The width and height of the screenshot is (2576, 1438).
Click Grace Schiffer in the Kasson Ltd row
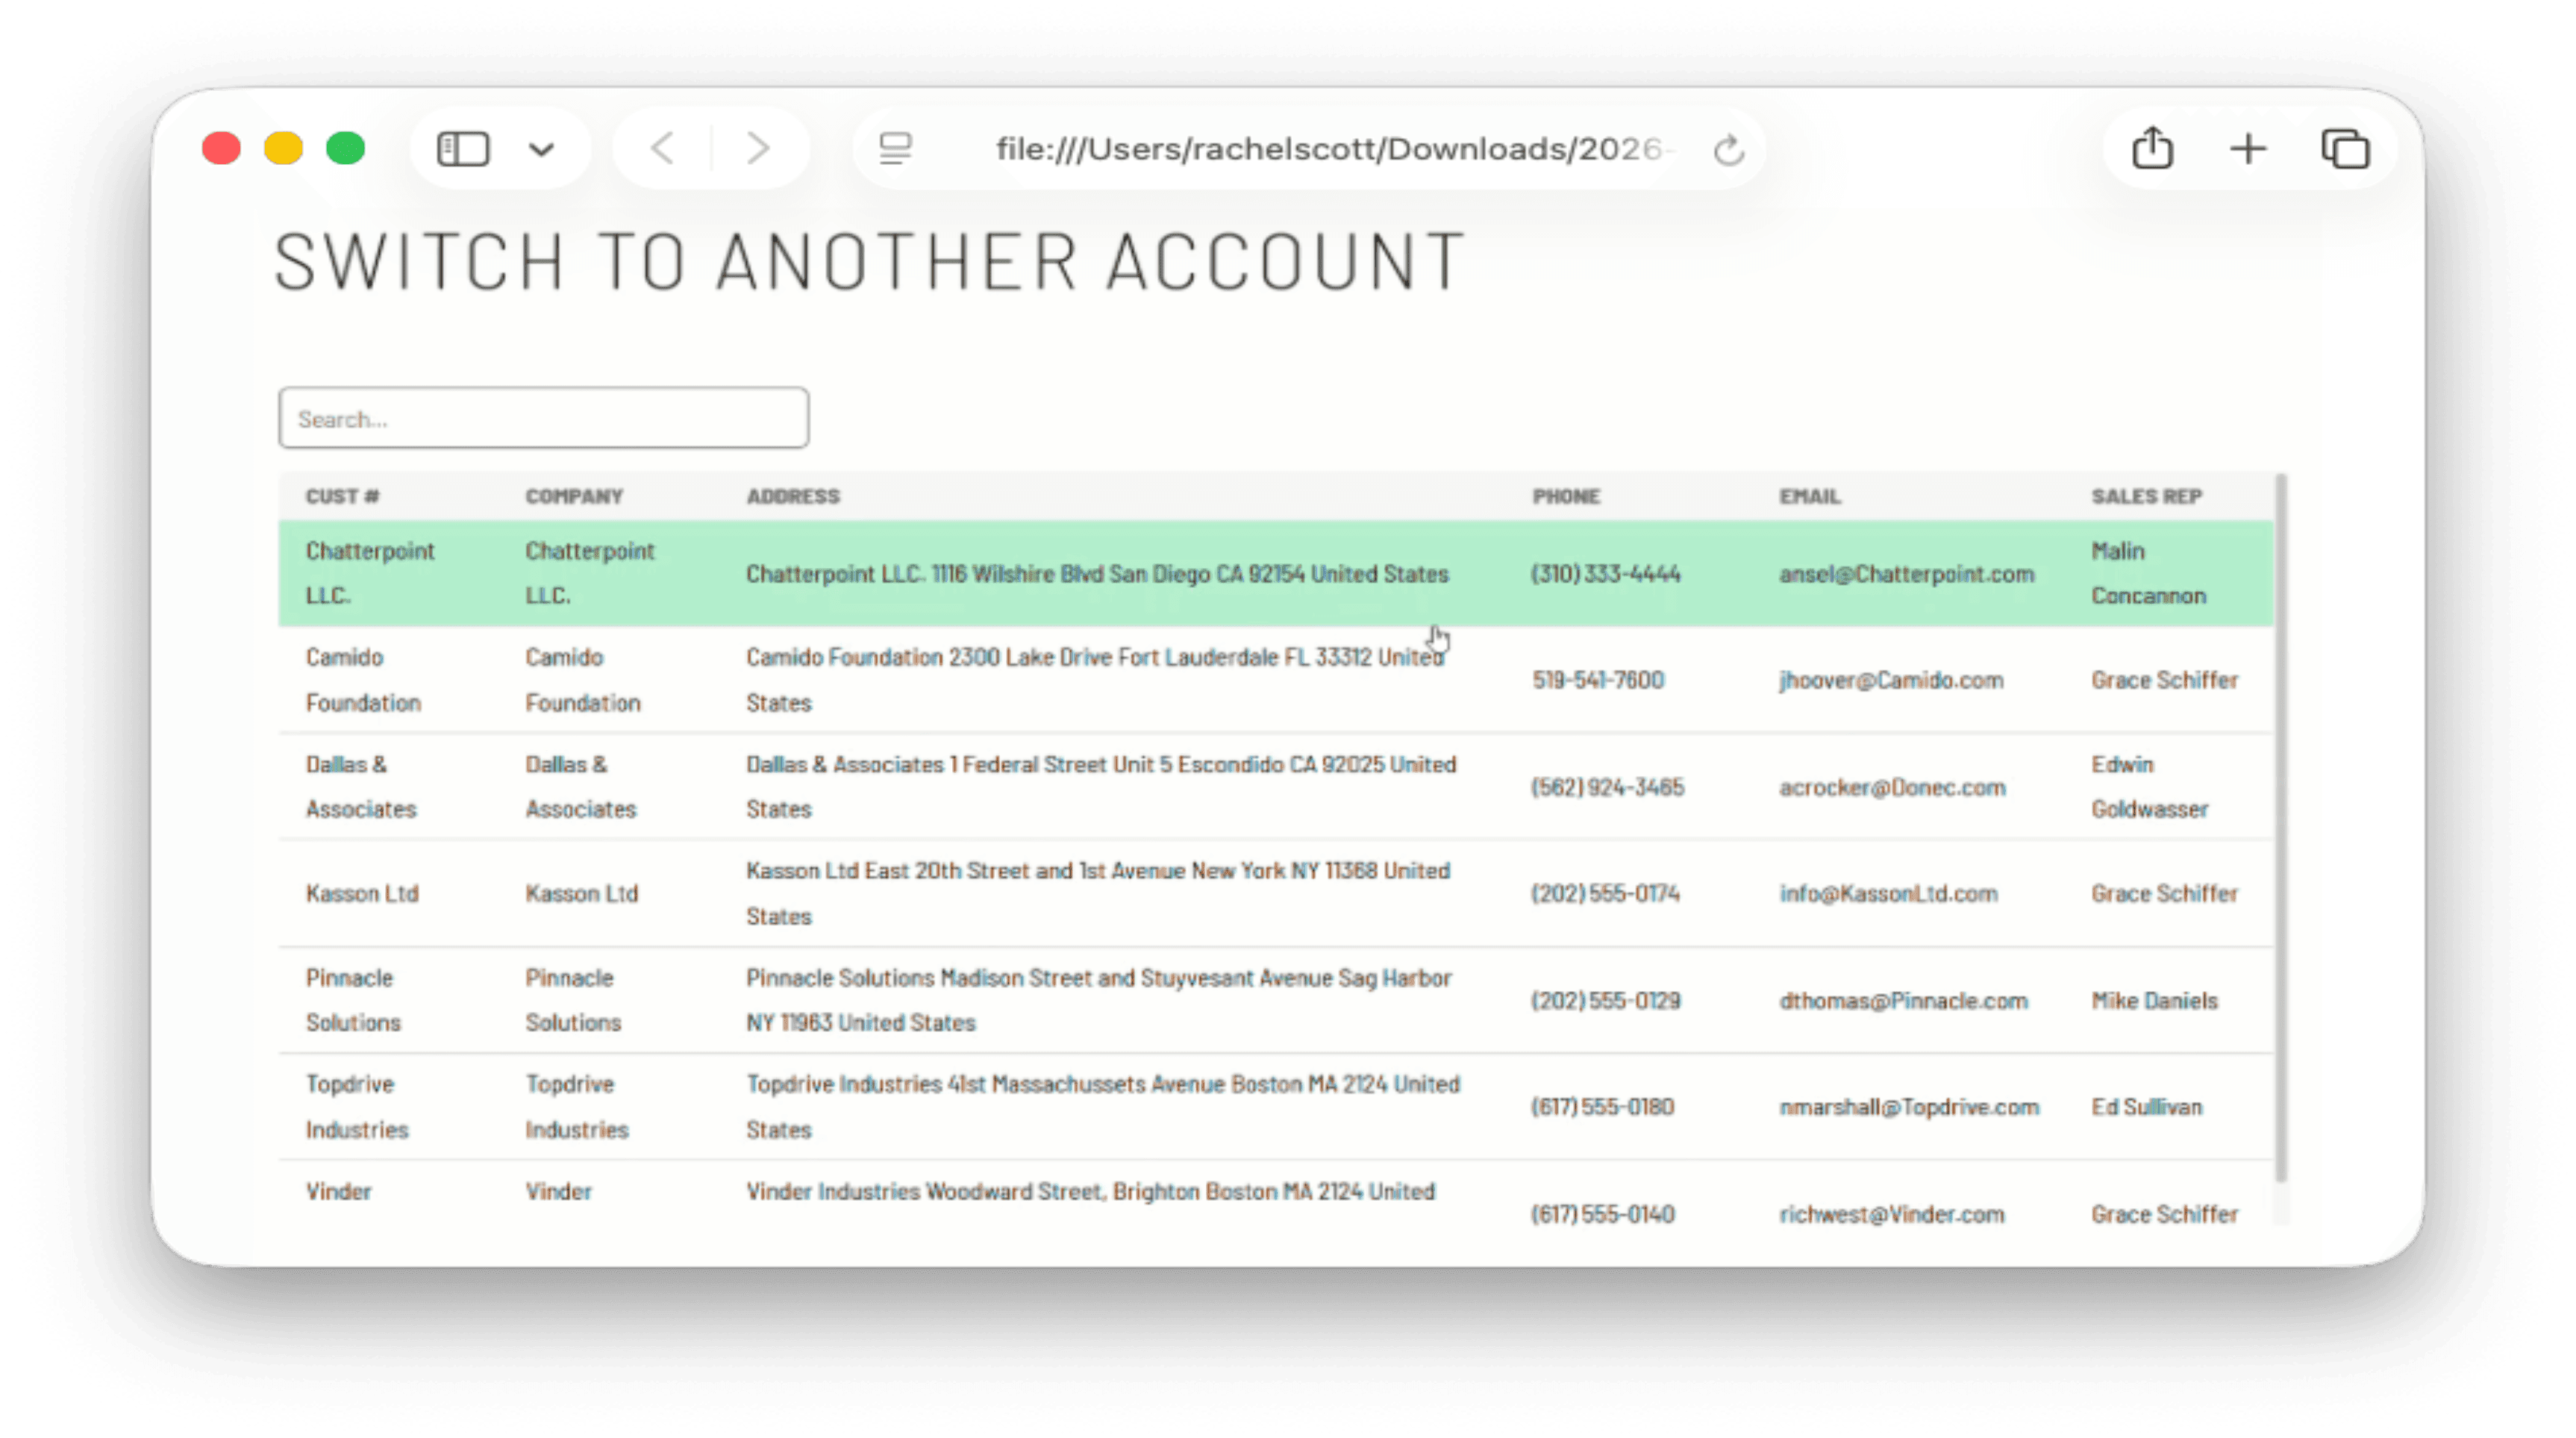point(2164,893)
